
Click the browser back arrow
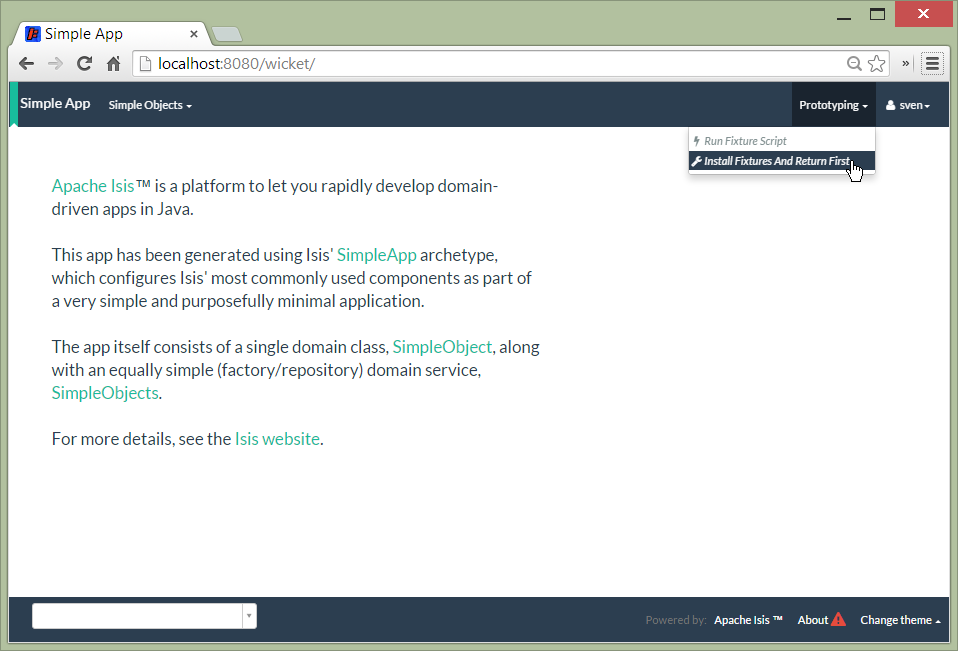(x=27, y=63)
